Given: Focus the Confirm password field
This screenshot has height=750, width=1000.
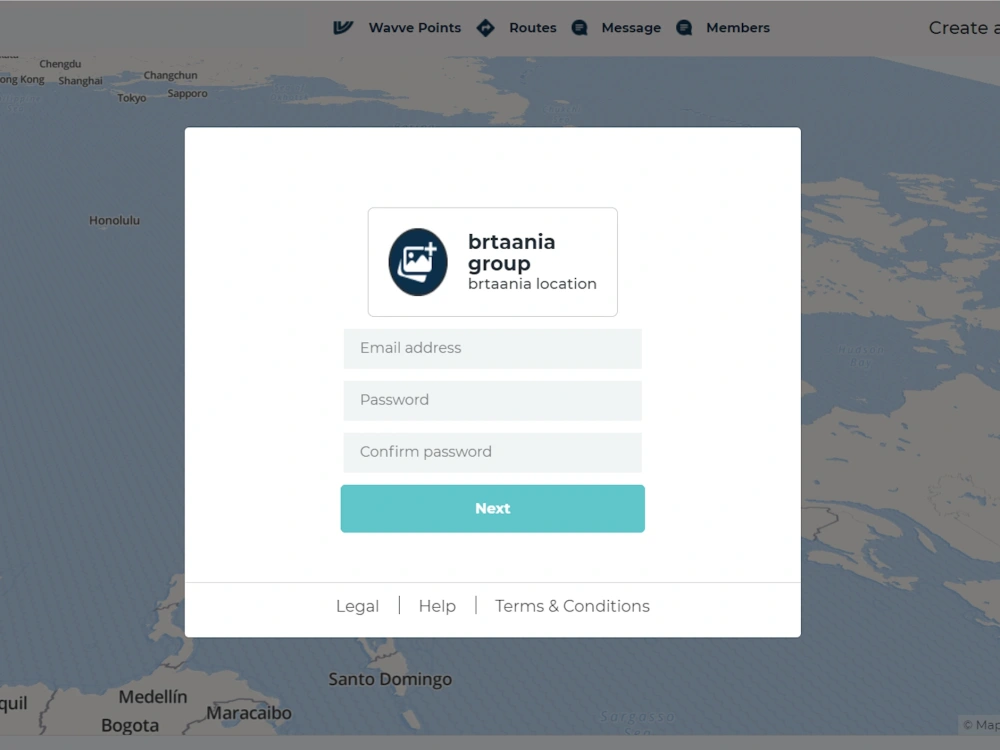Looking at the screenshot, I should tap(492, 452).
